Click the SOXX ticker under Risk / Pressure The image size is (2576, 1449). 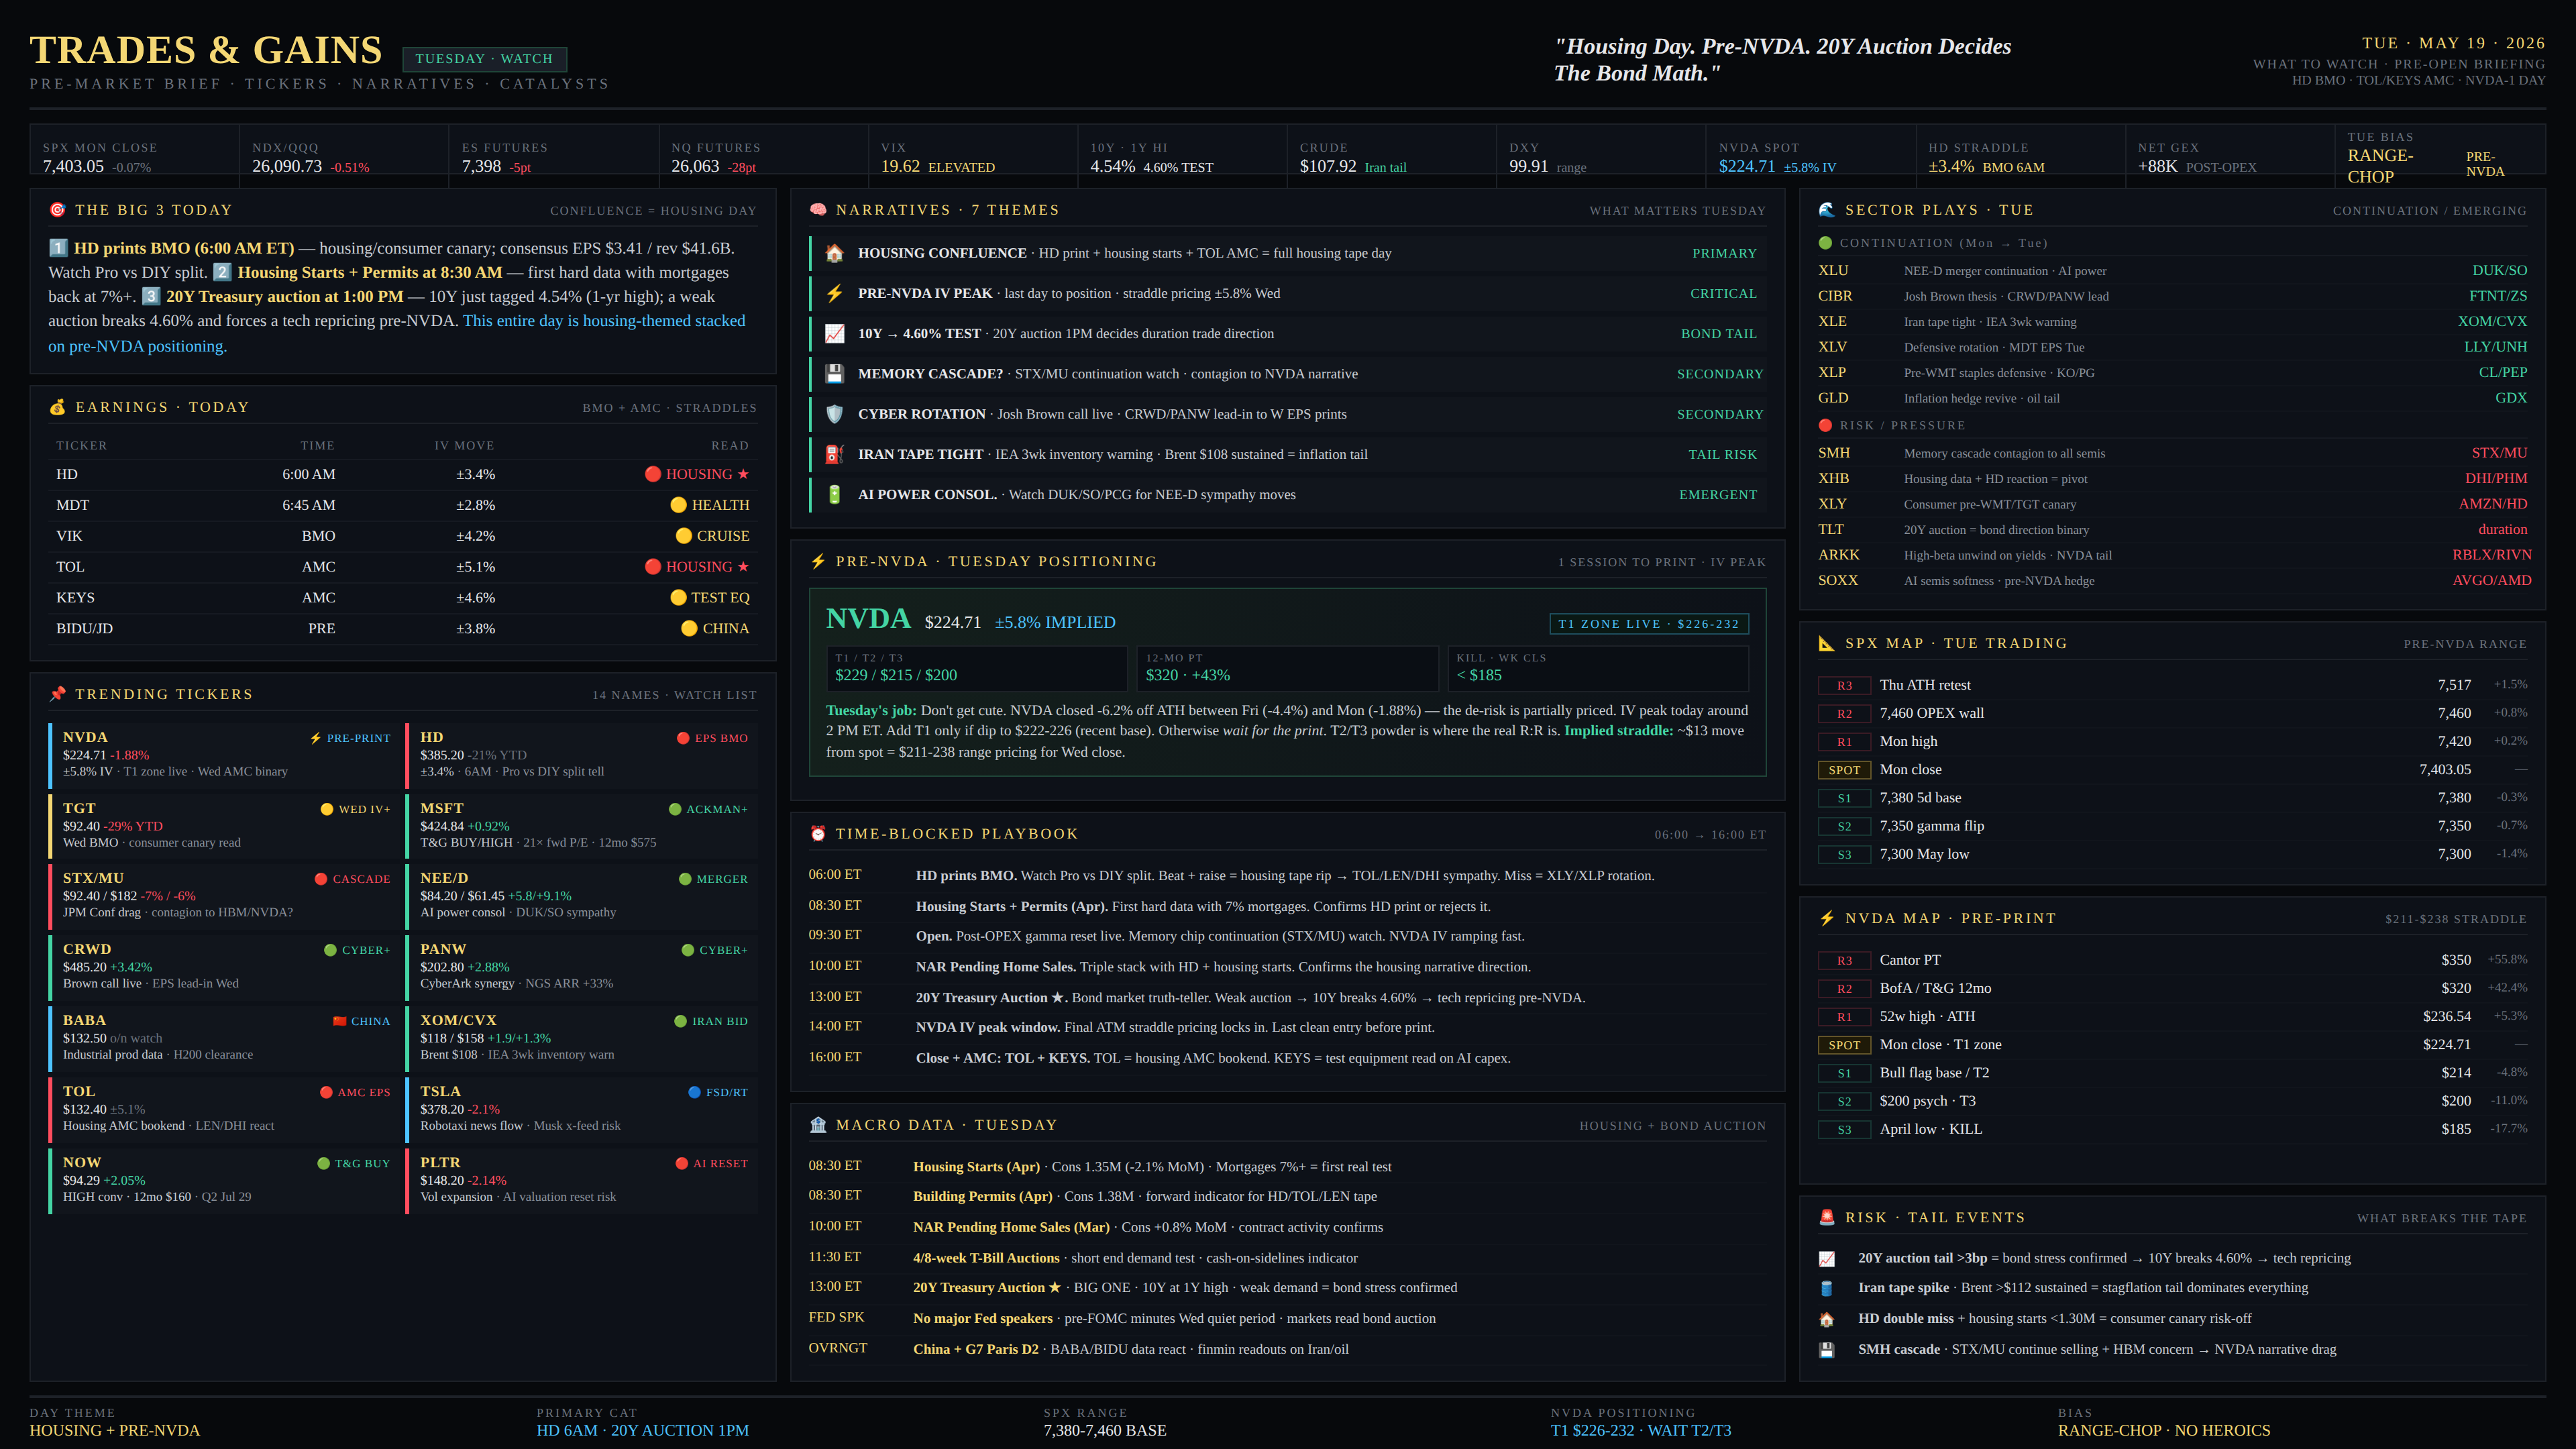[1838, 580]
